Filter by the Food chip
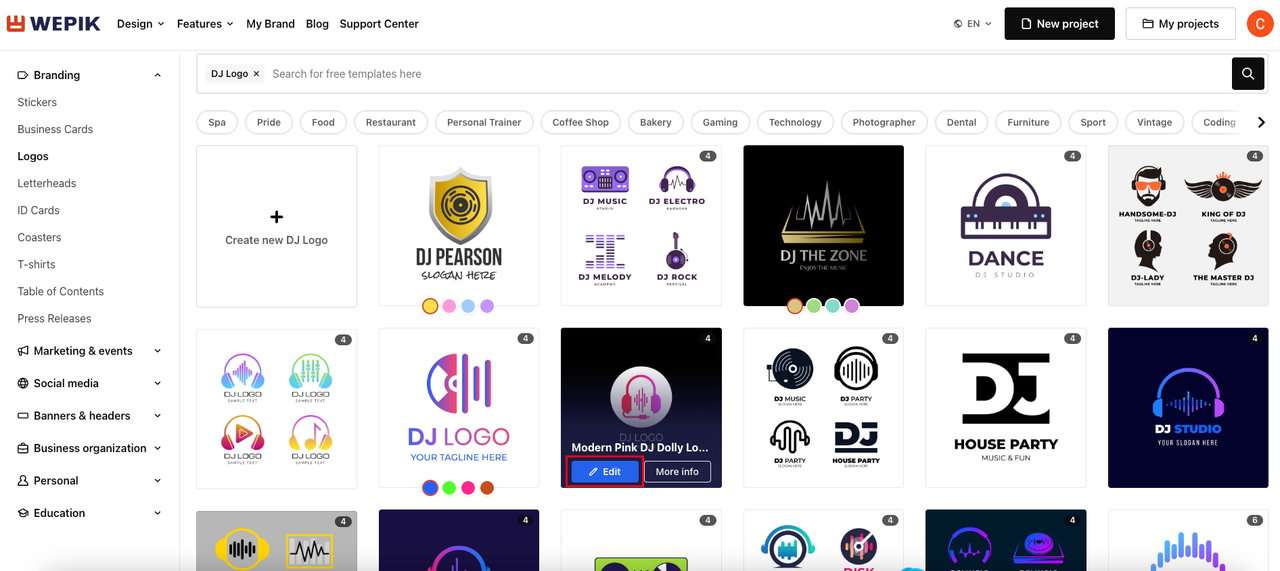Screen dimensions: 1280x571 tap(323, 122)
